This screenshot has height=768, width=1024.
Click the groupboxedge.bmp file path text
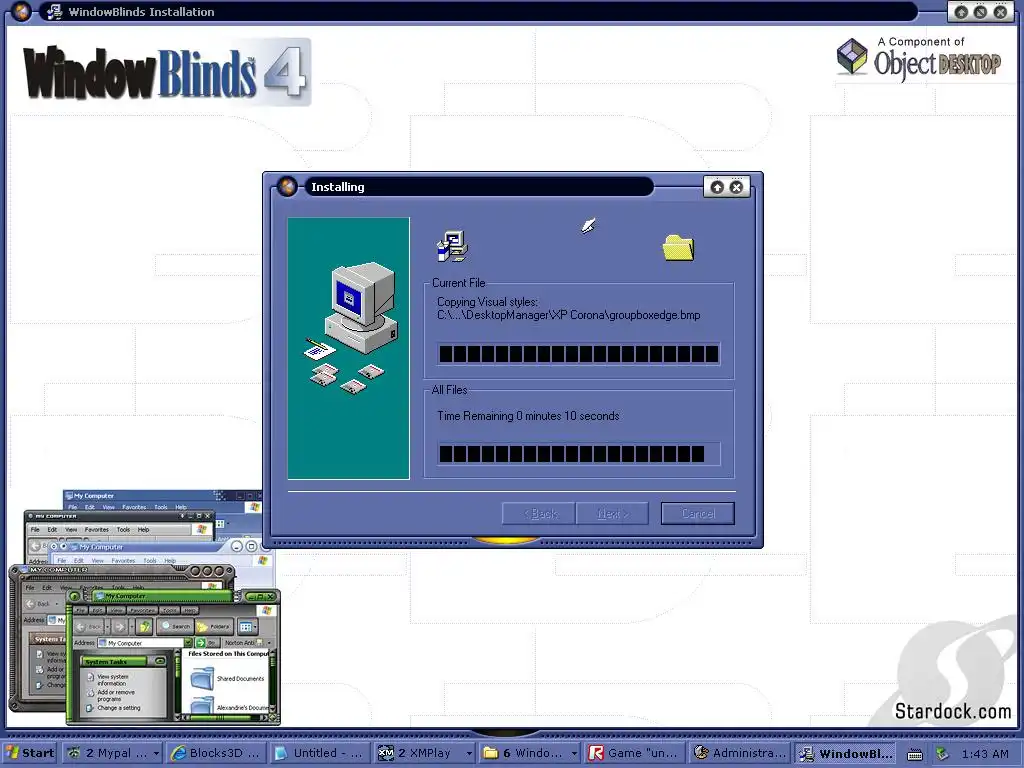(x=568, y=315)
